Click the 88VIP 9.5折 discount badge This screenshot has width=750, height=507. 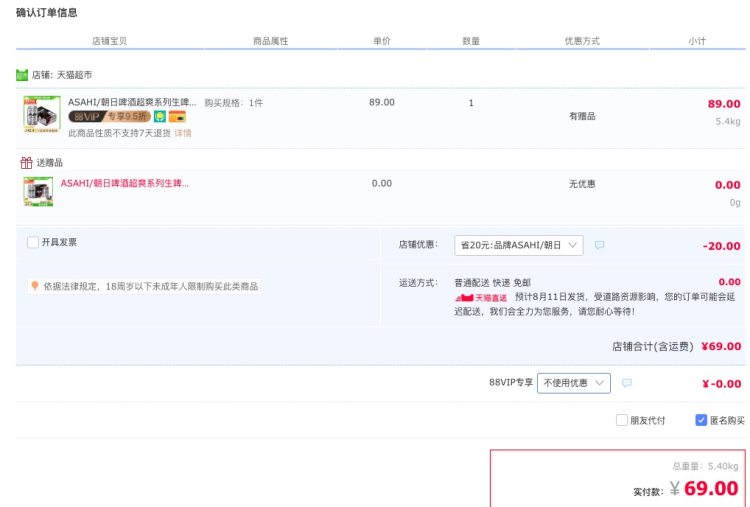click(x=110, y=116)
